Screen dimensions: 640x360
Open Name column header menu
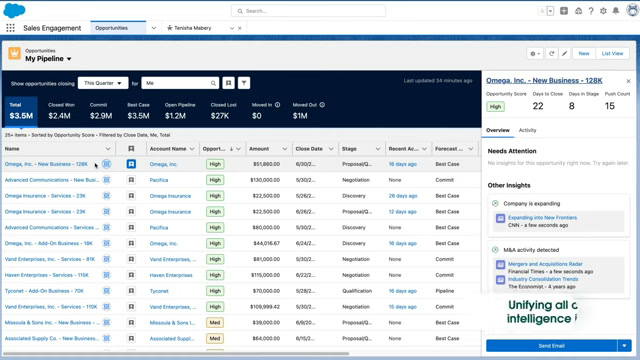108,149
